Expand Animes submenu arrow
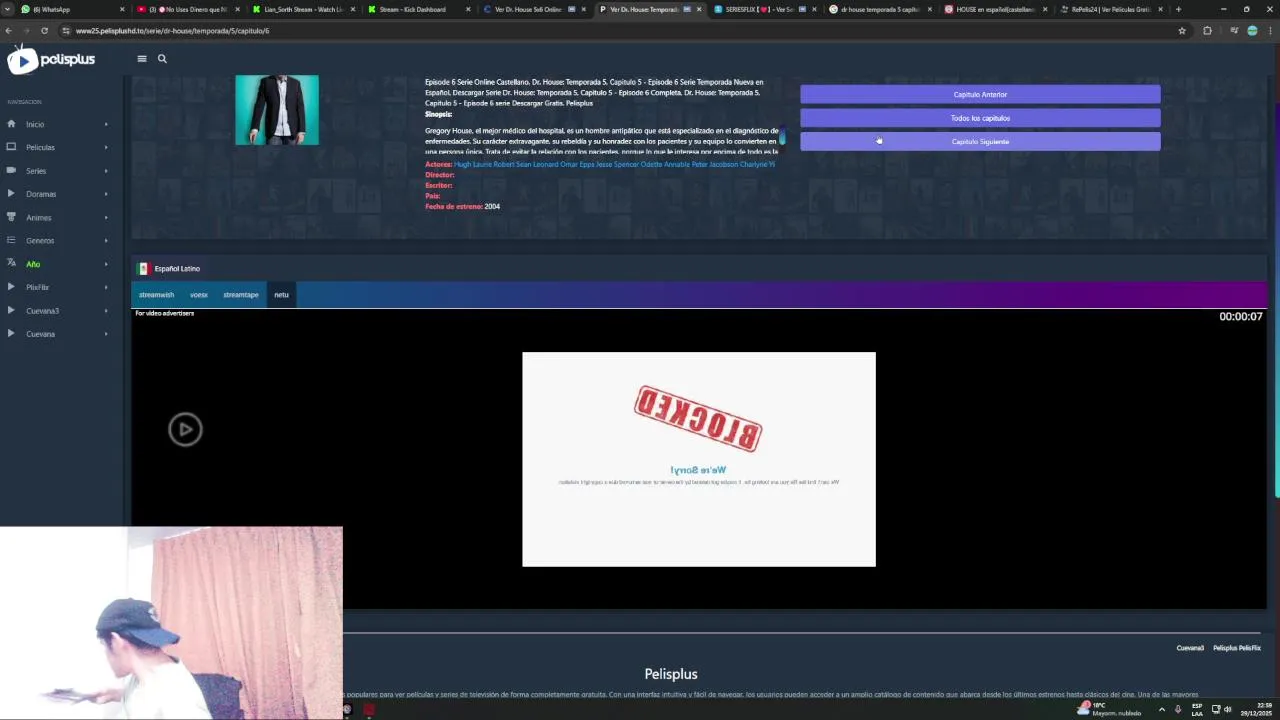 [106, 217]
